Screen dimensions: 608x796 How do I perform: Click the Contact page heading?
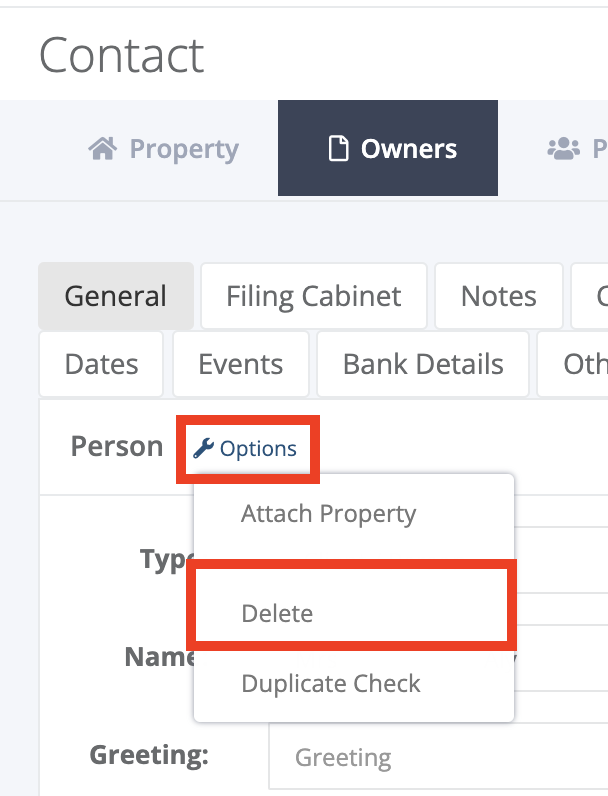pos(122,54)
